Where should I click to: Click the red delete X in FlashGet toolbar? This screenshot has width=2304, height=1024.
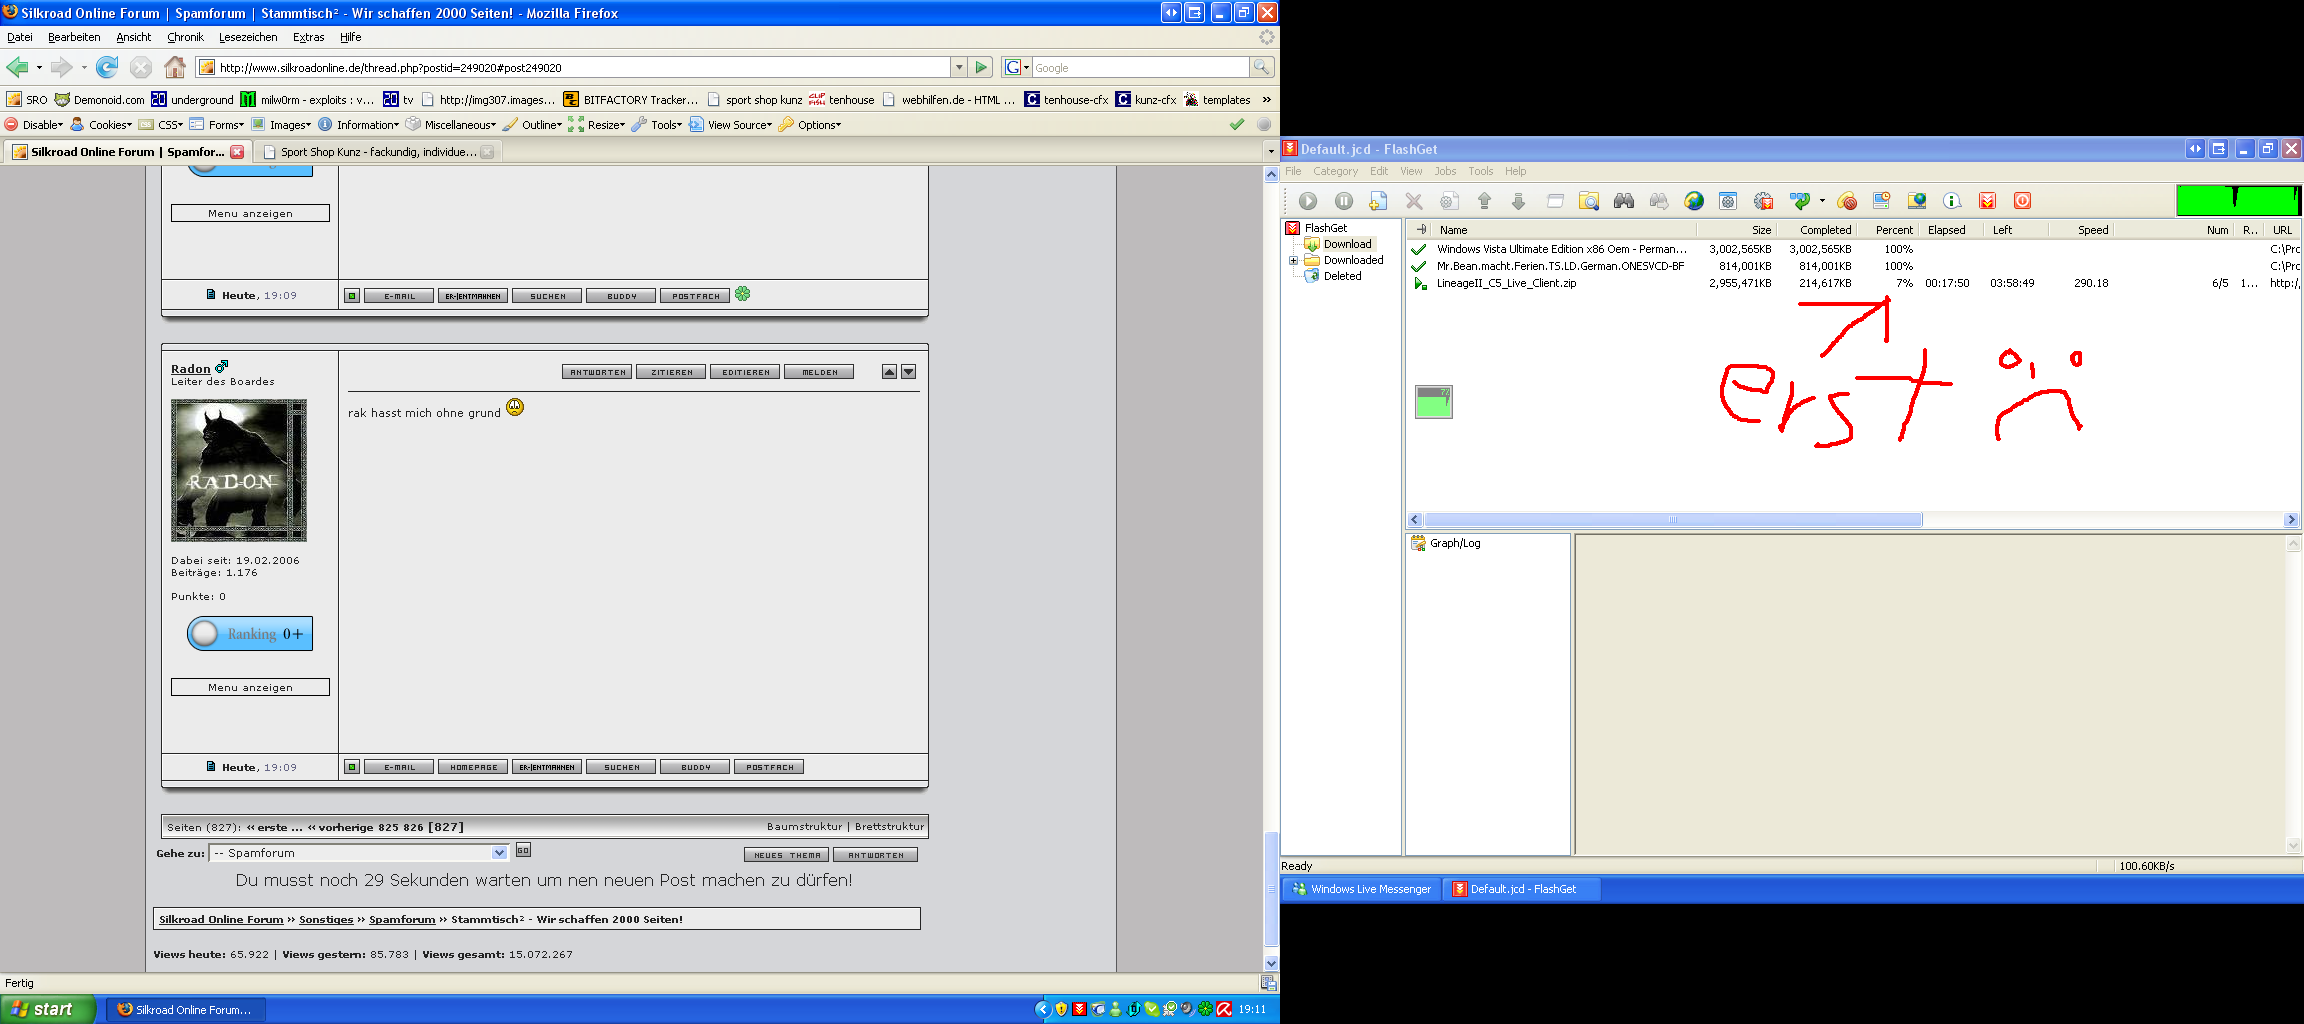coord(1413,201)
